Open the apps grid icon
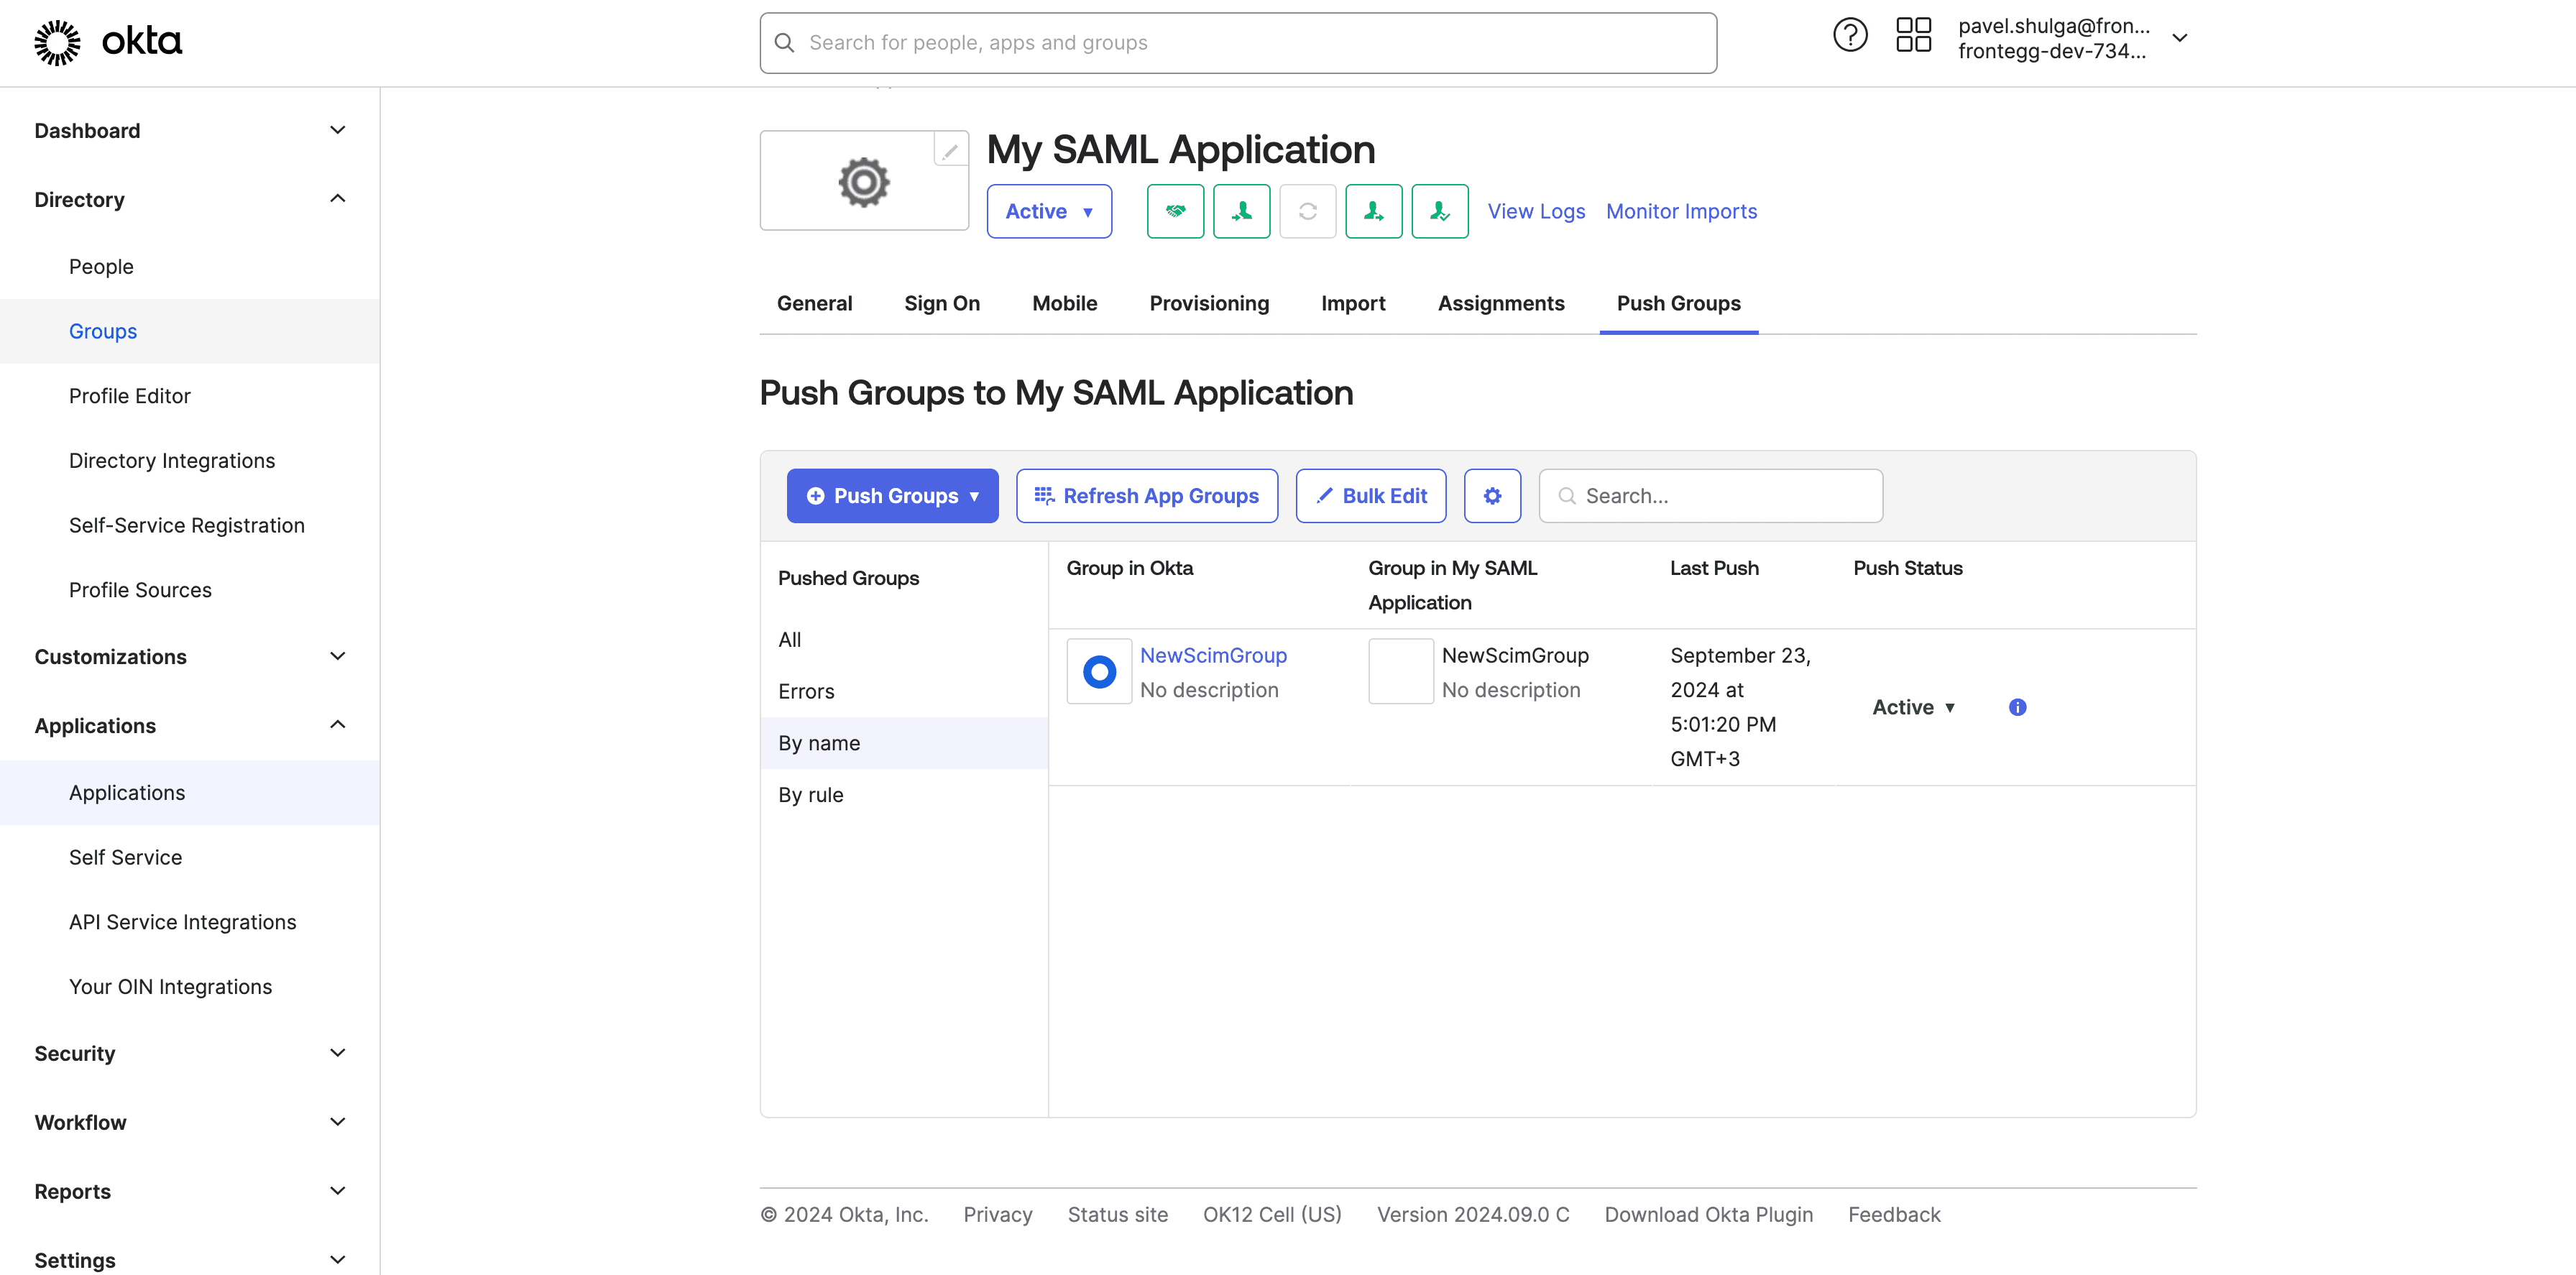Screen dimensions: 2576x1275 1913,36
